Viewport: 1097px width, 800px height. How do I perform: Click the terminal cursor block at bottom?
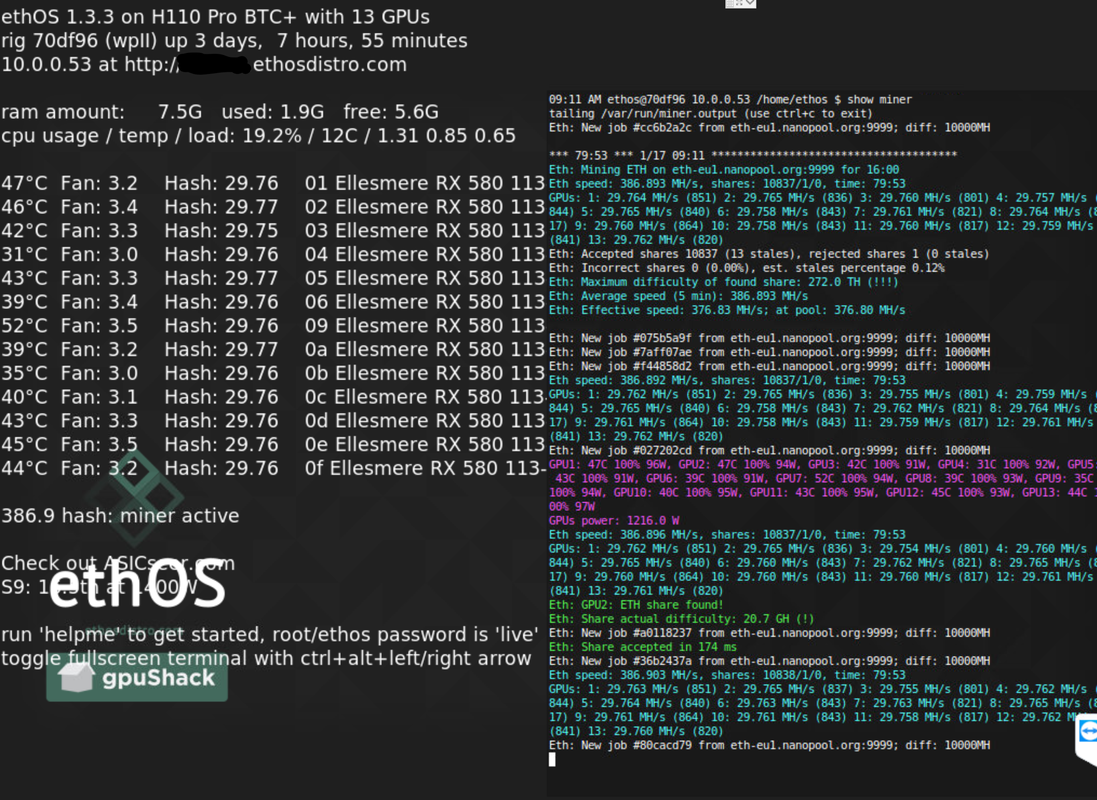[x=552, y=759]
